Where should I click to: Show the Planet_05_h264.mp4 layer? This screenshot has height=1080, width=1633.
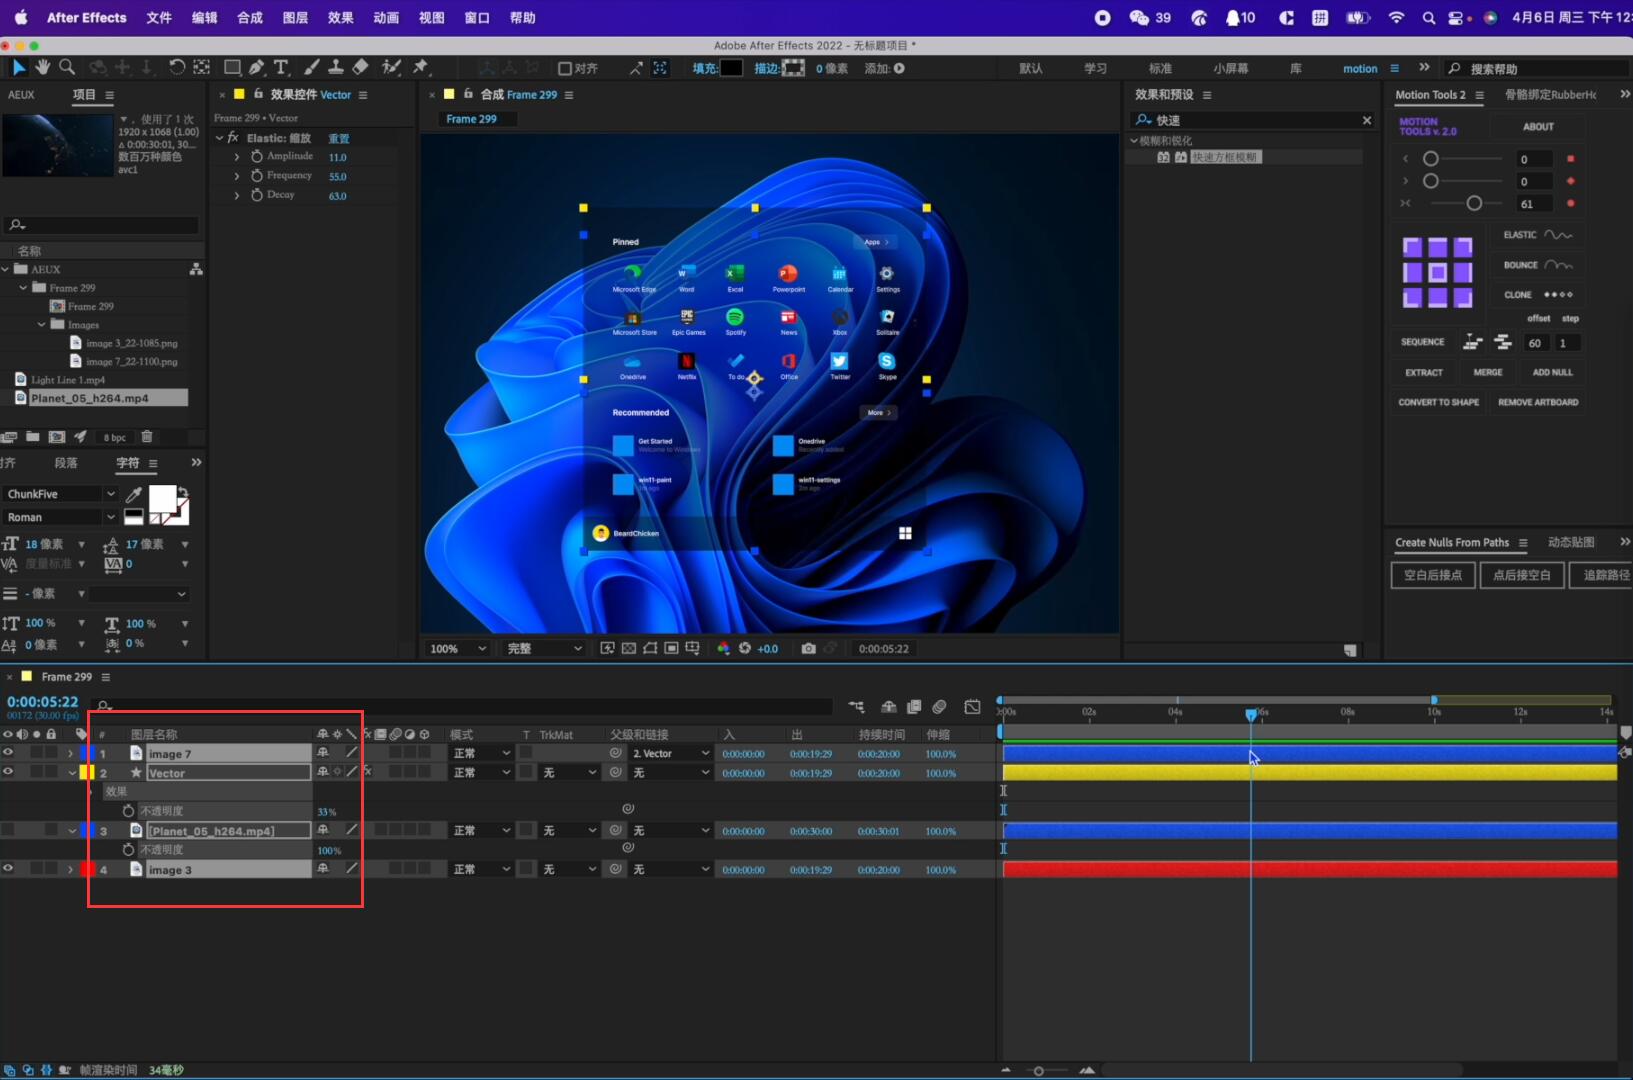click(x=8, y=830)
